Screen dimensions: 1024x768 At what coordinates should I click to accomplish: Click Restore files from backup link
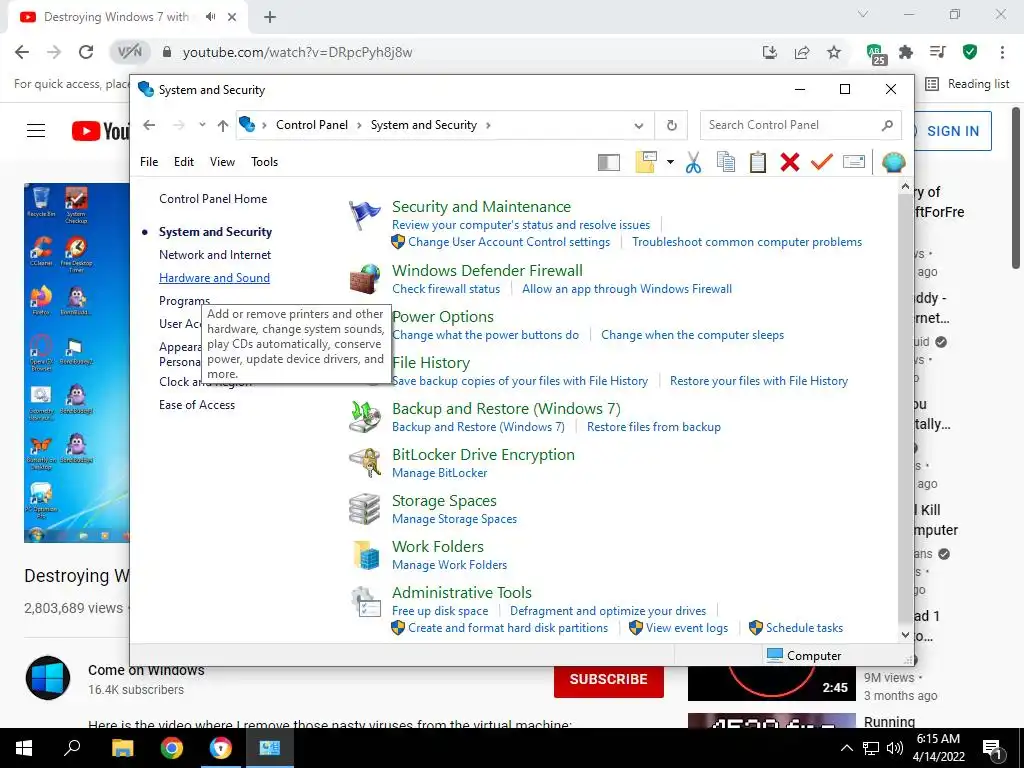(x=654, y=427)
